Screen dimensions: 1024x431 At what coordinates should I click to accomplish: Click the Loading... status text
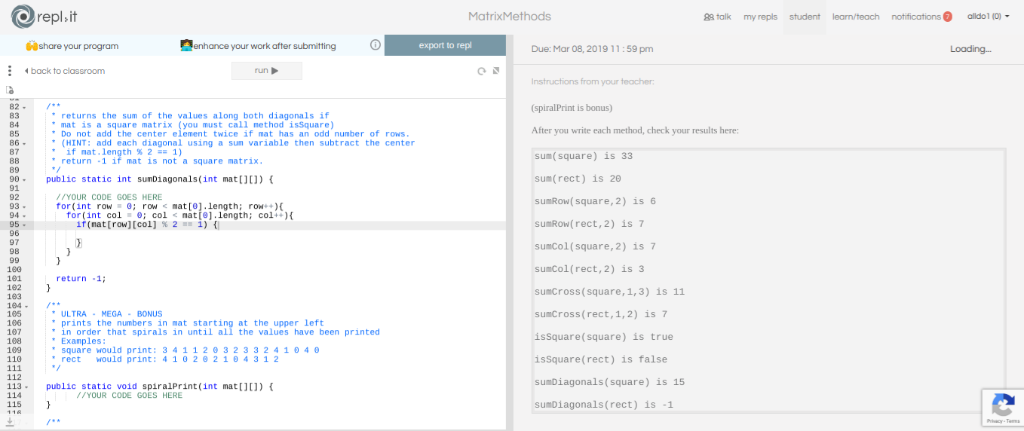coord(970,49)
